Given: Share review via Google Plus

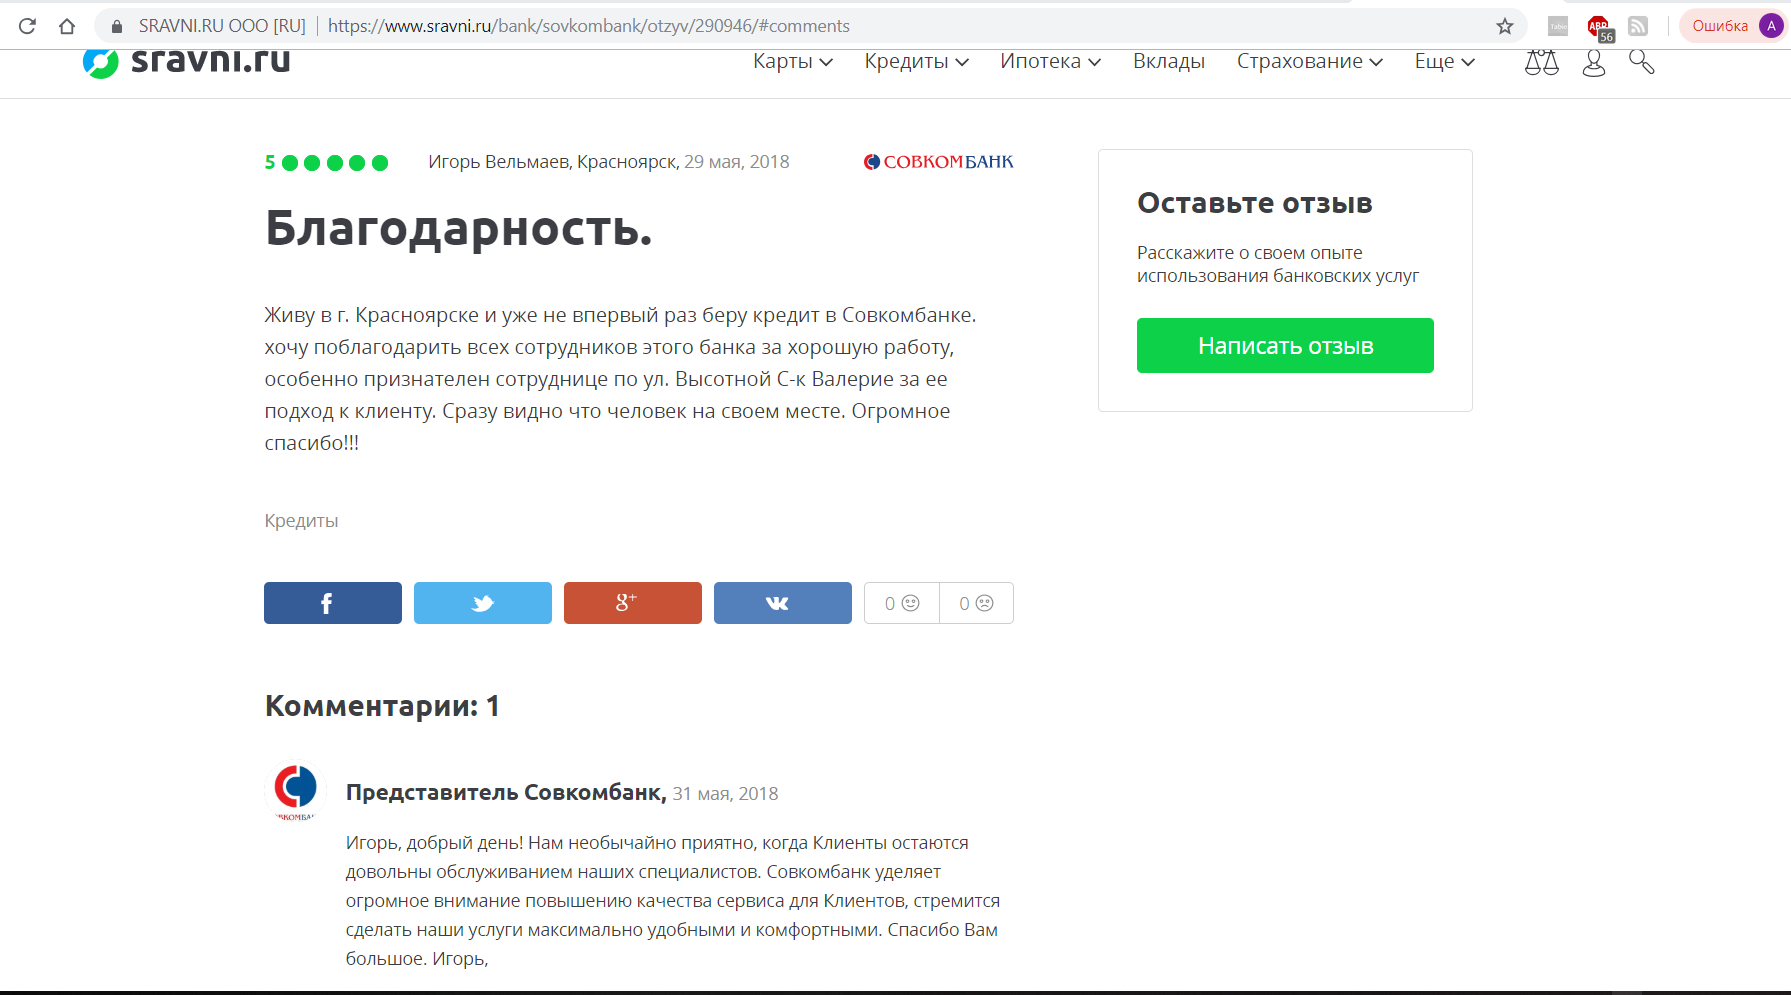Looking at the screenshot, I should [632, 603].
